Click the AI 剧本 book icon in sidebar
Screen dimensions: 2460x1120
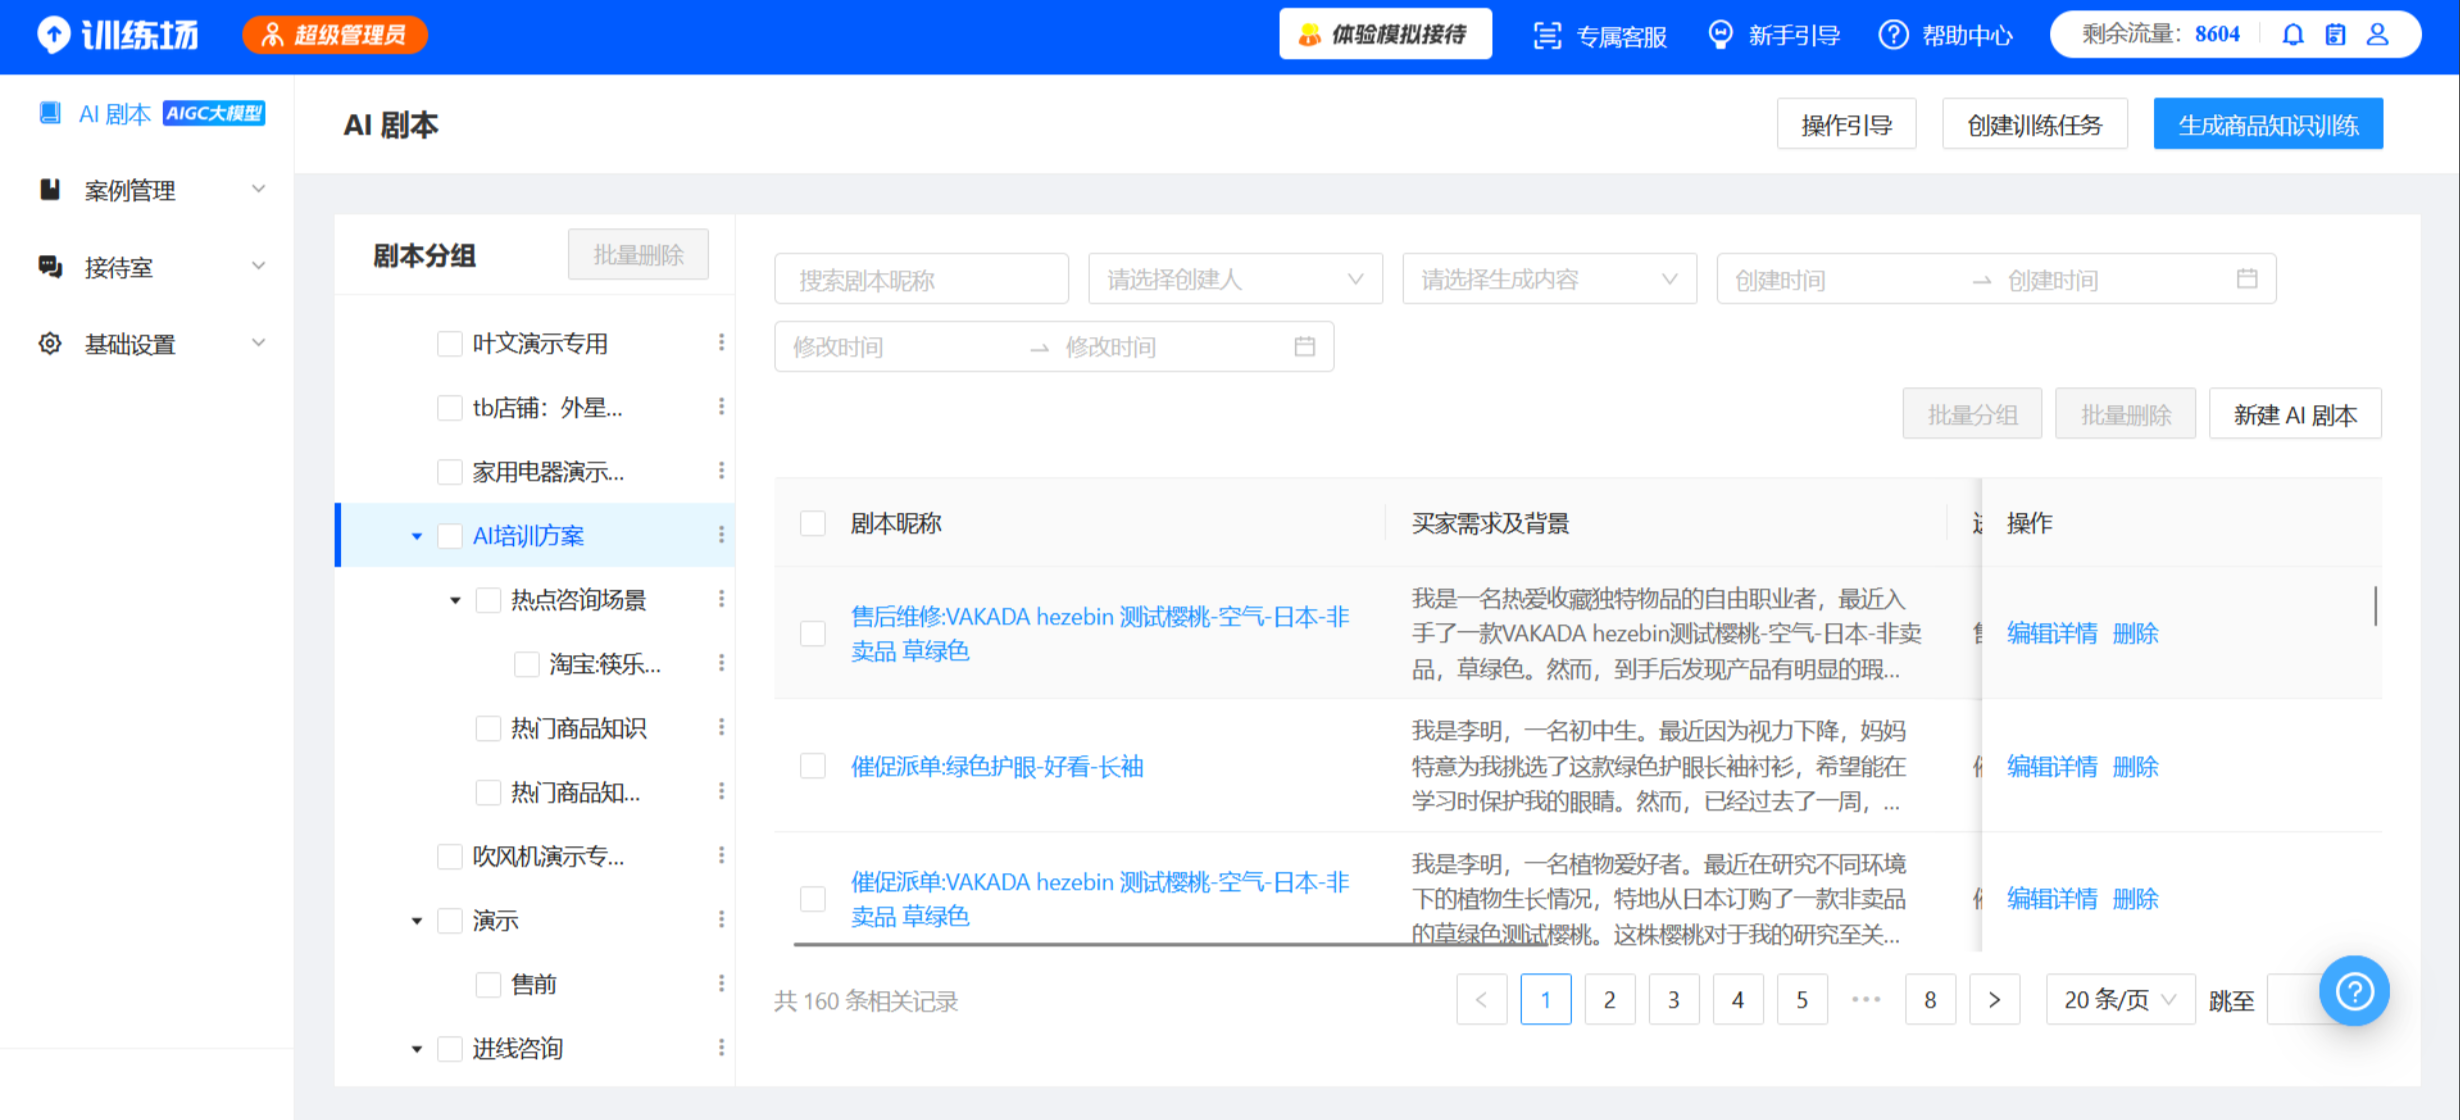(50, 113)
